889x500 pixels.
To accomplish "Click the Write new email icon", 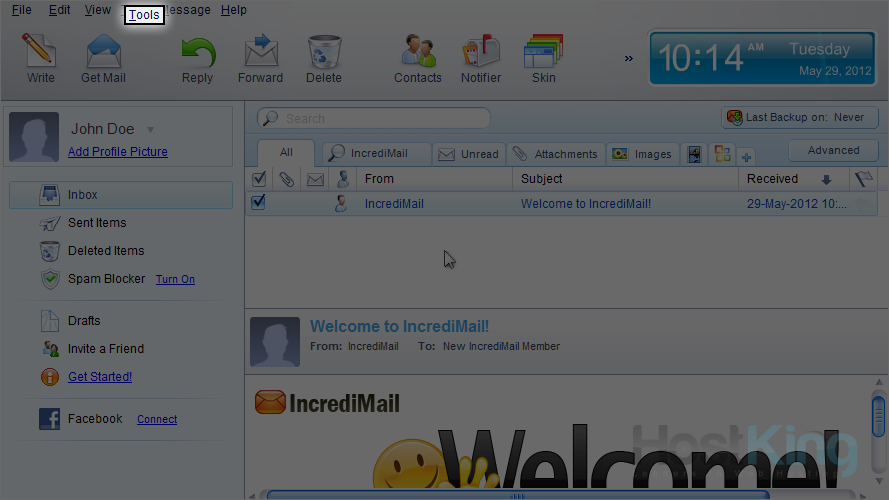I will point(40,52).
